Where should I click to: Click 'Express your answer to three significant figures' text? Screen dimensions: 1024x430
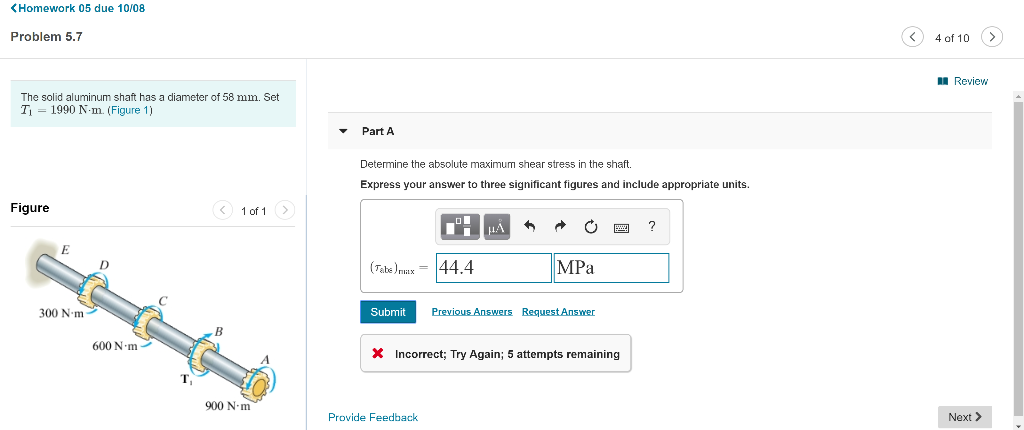tap(555, 184)
